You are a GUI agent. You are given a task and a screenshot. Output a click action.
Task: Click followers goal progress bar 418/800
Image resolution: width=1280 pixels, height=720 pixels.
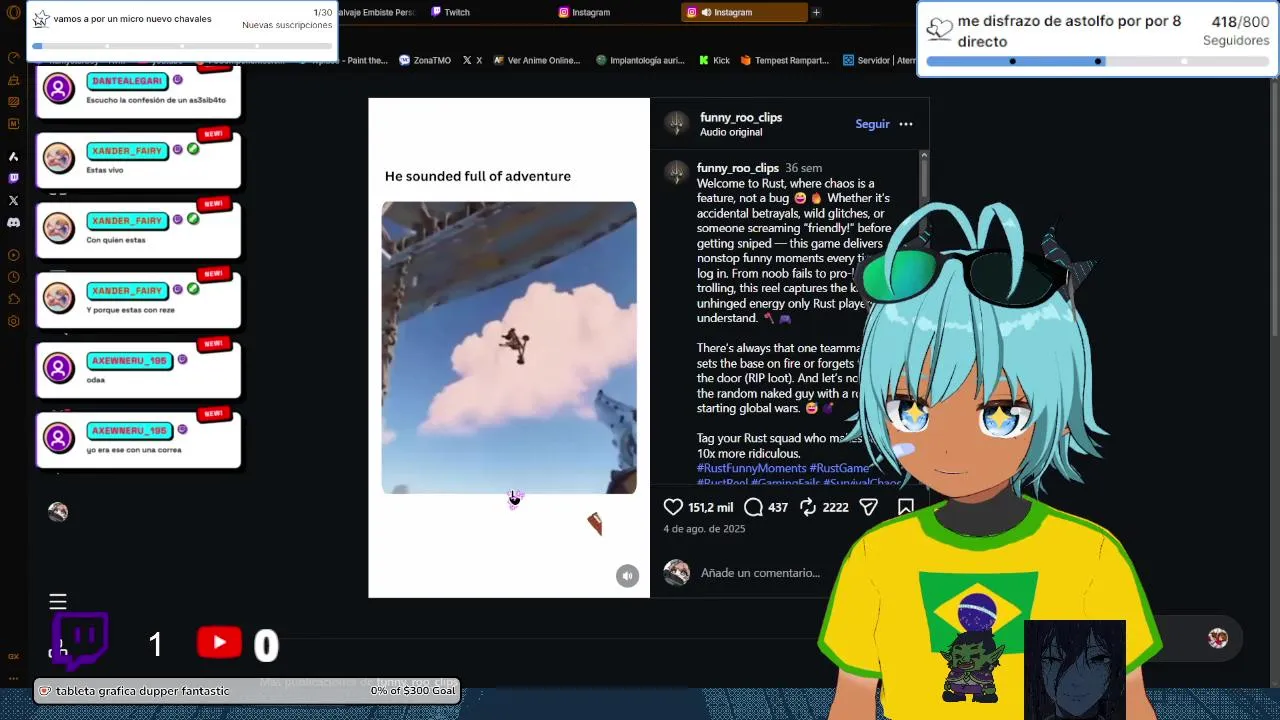click(x=1097, y=61)
